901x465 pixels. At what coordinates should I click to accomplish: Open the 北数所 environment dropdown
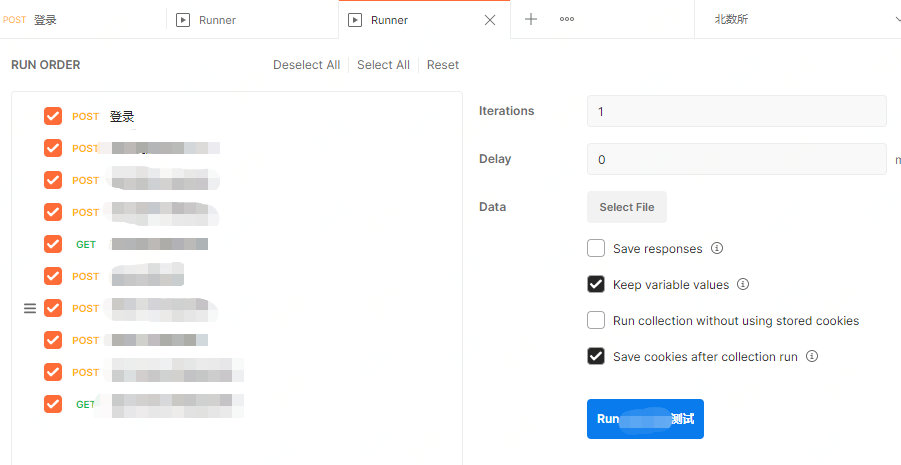(797, 19)
